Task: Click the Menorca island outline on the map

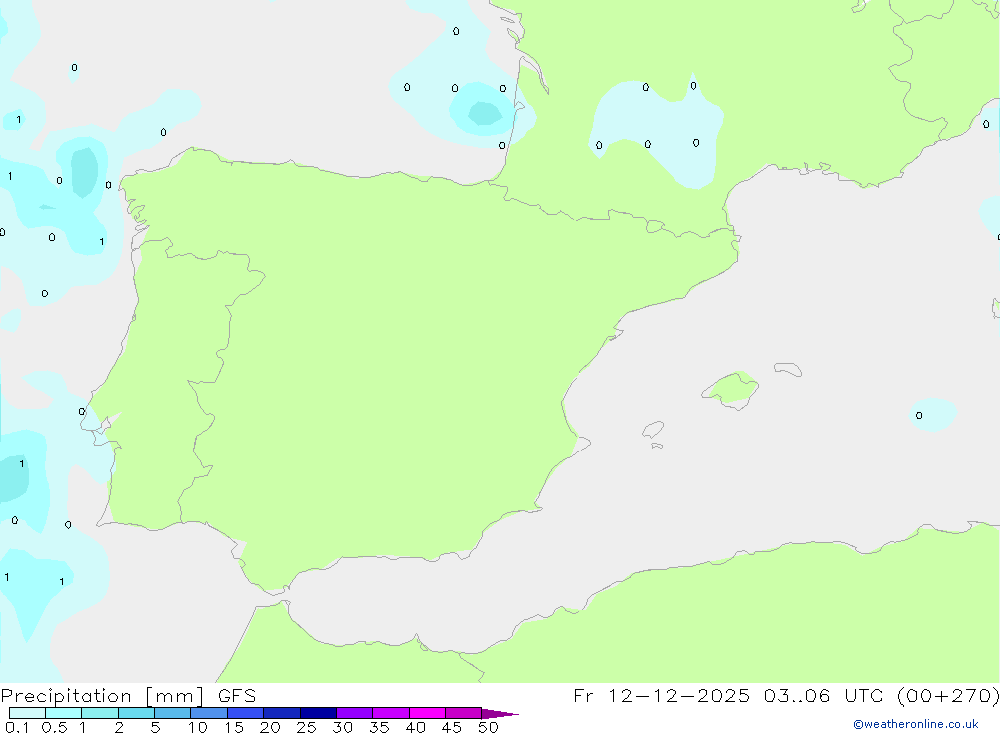Action: [788, 369]
